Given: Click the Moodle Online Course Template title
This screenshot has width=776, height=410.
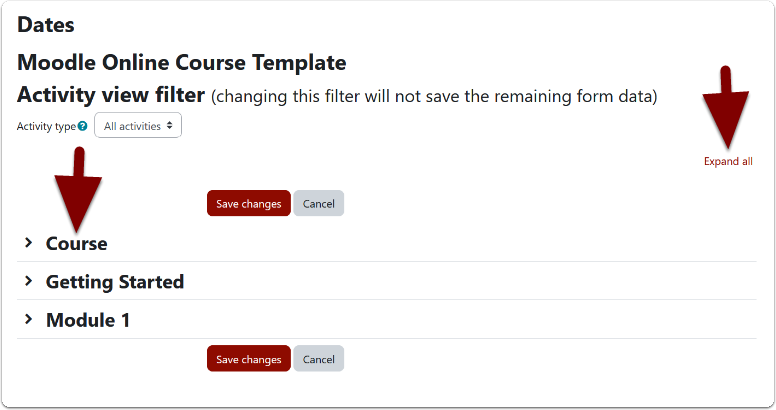Looking at the screenshot, I should tap(182, 62).
